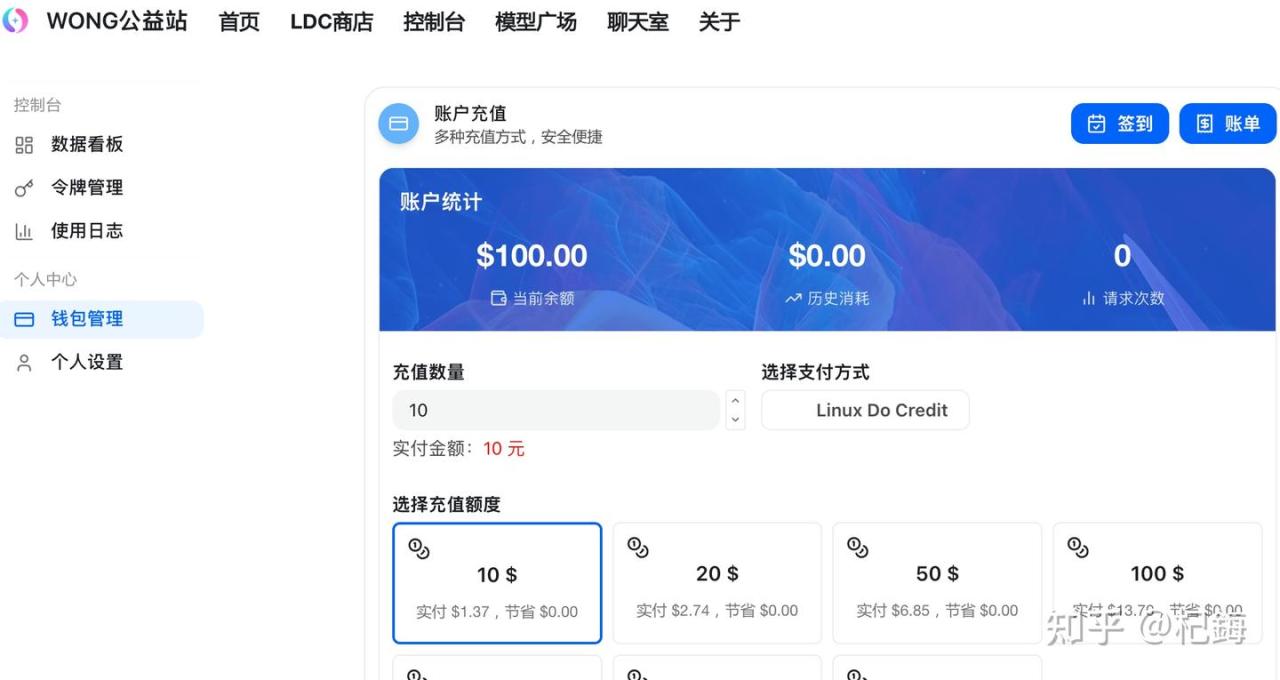The height and width of the screenshot is (680, 1280).
Task: Select 钱包管理 wallet management
Action: [87, 319]
